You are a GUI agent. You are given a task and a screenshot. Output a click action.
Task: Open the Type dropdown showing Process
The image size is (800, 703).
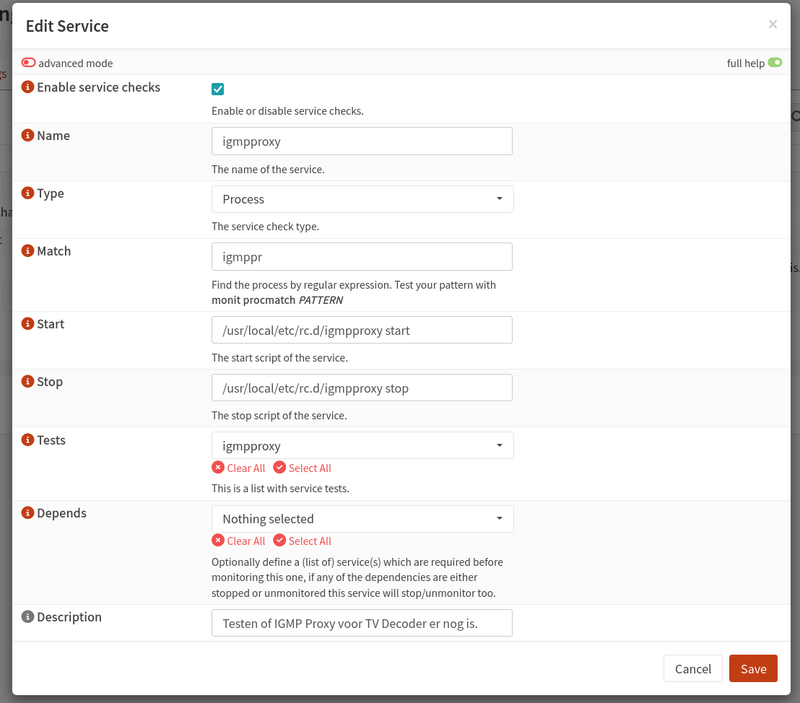(362, 199)
